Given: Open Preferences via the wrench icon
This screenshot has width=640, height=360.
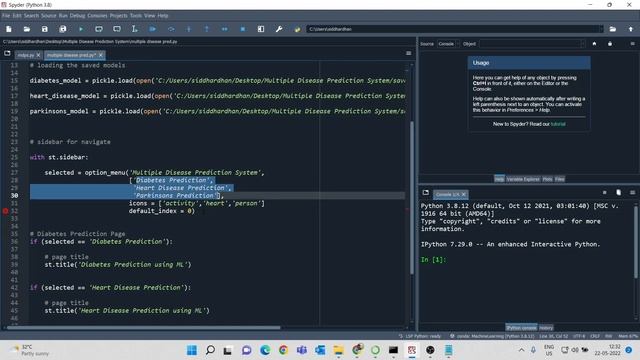Looking at the screenshot, I should pos(279,29).
